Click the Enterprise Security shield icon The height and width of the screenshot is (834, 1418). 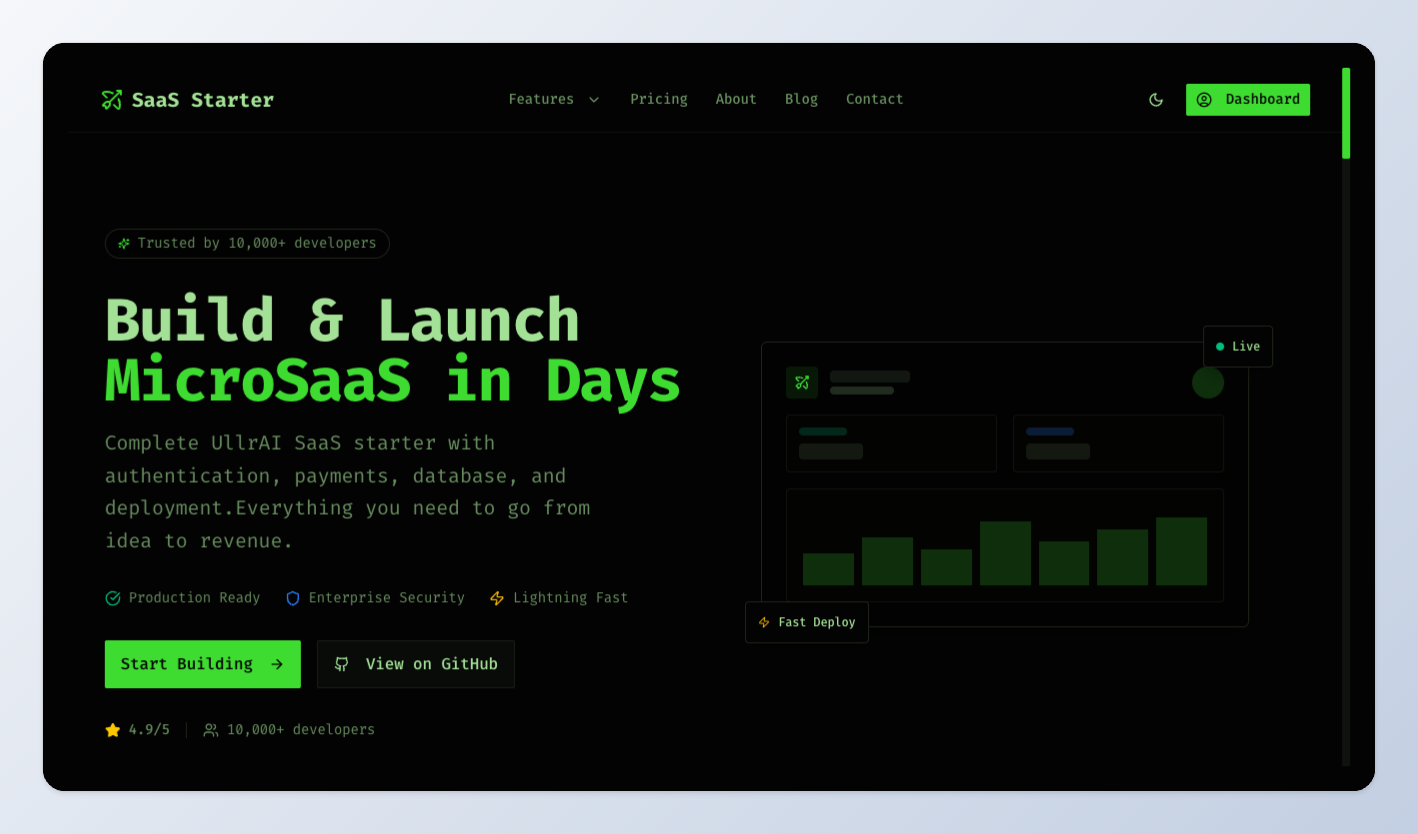pyautogui.click(x=293, y=598)
